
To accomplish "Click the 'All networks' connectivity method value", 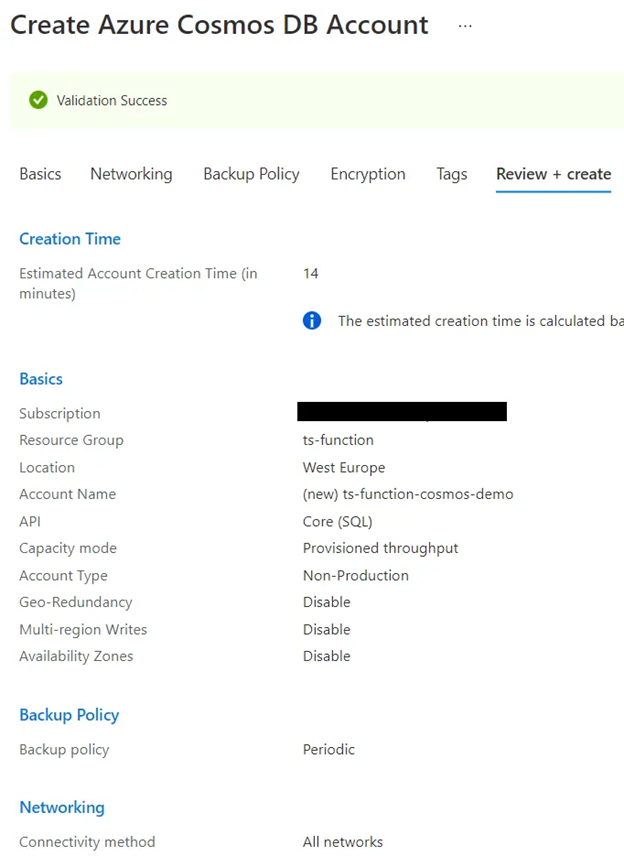I will click(x=343, y=842).
